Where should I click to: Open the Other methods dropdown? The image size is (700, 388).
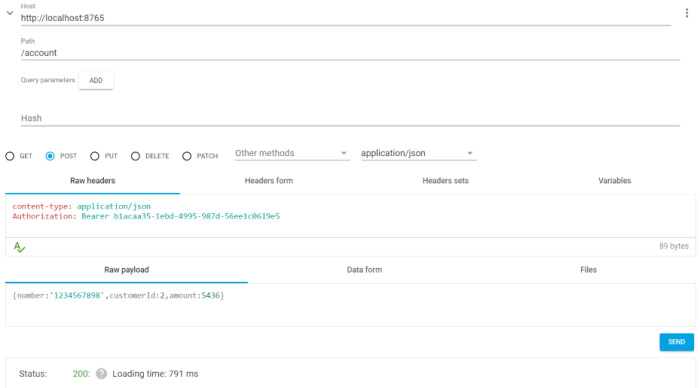[x=292, y=153]
